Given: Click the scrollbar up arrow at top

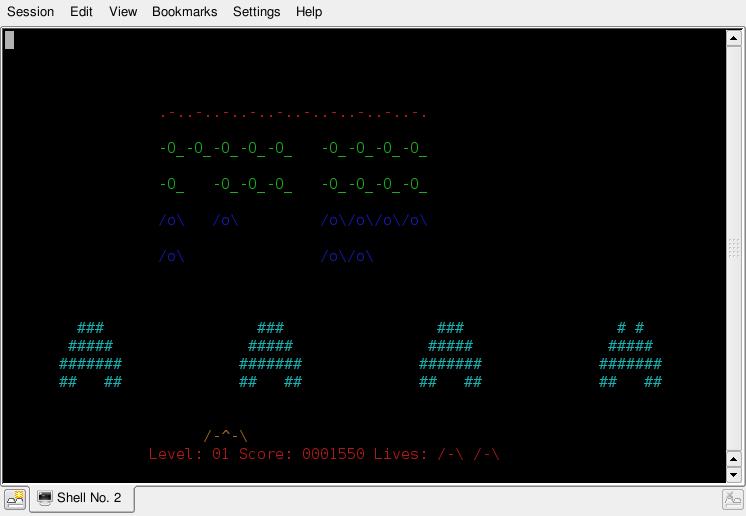Looking at the screenshot, I should [733, 38].
